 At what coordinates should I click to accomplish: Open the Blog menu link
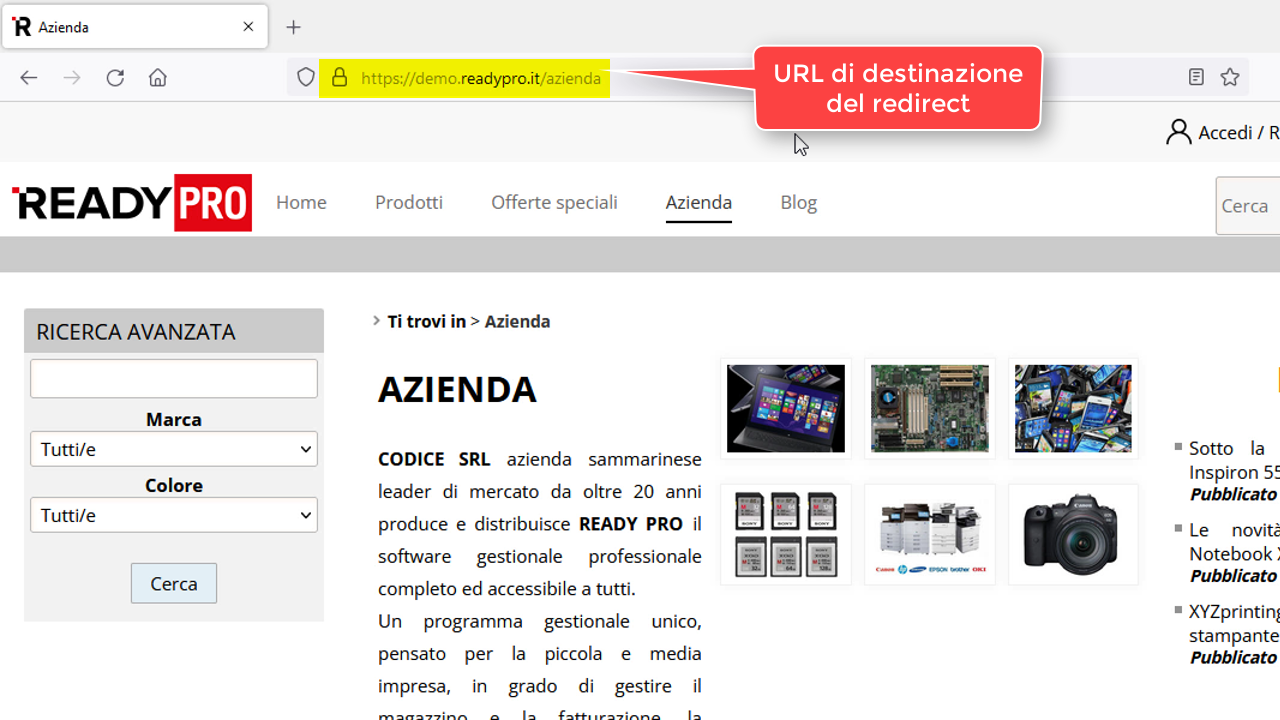pyautogui.click(x=798, y=202)
